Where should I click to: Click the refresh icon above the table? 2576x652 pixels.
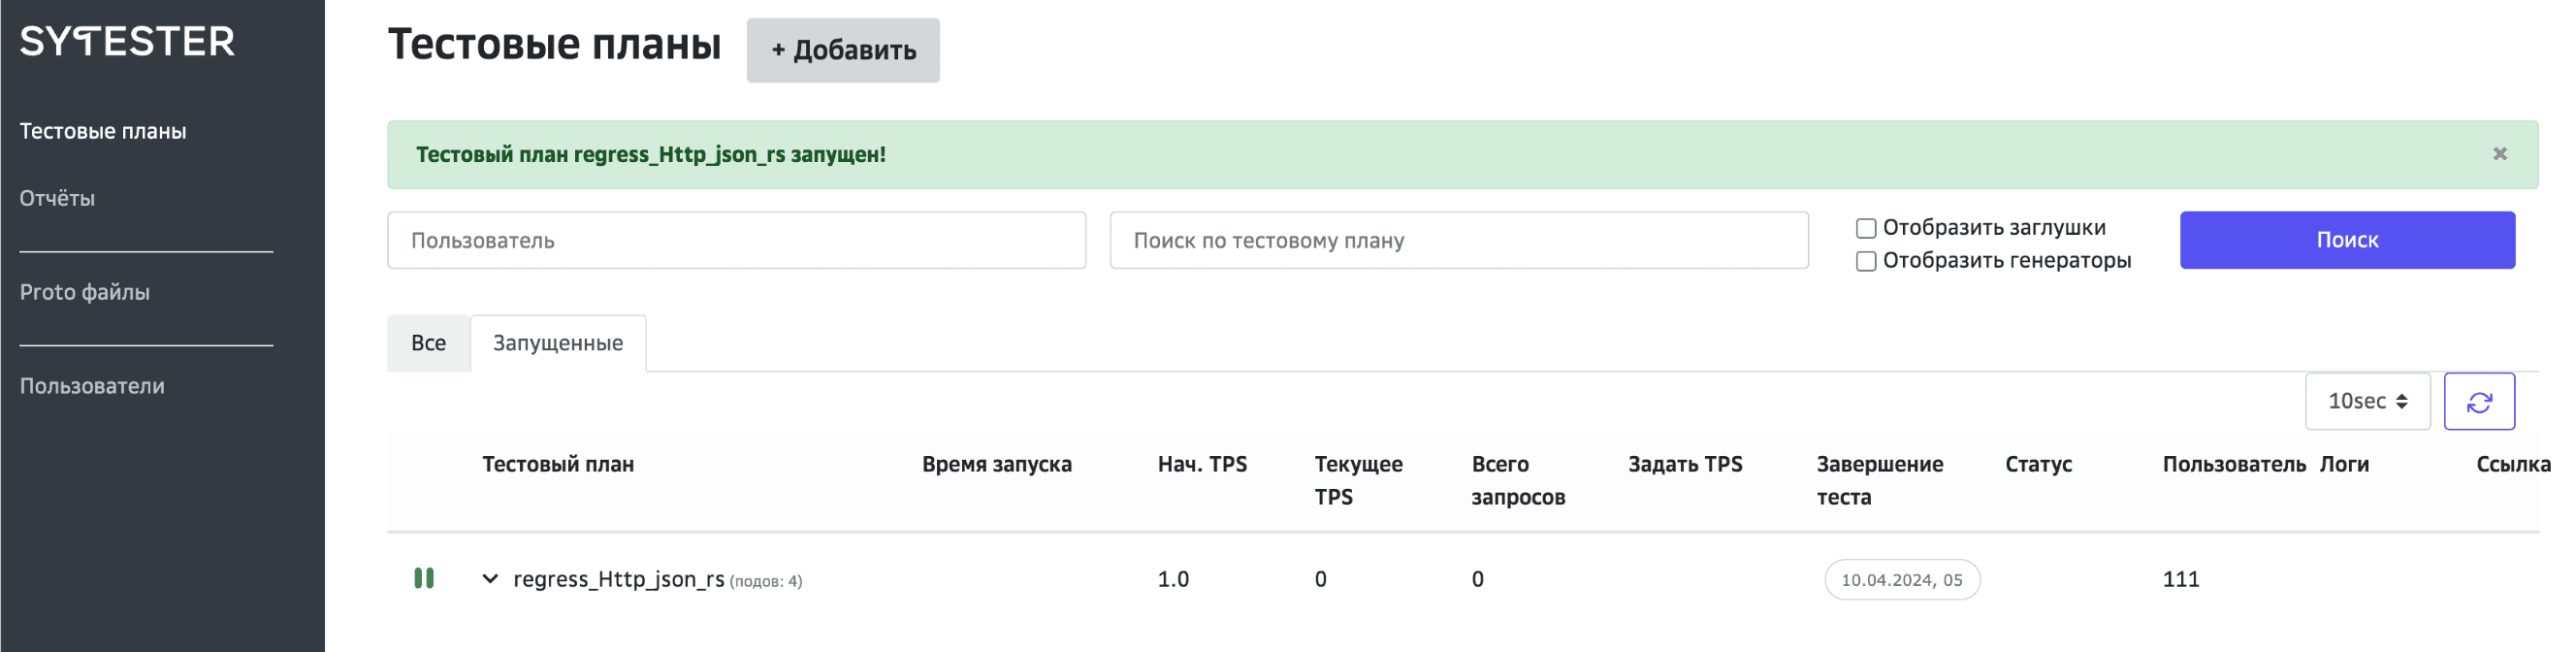2479,401
